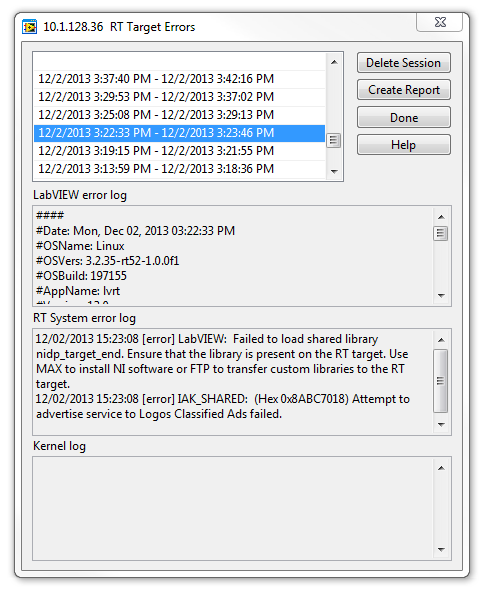Viewport: 488px width, 593px height.
Task: Select session starting 3:19:15 PM
Action: [x=180, y=151]
